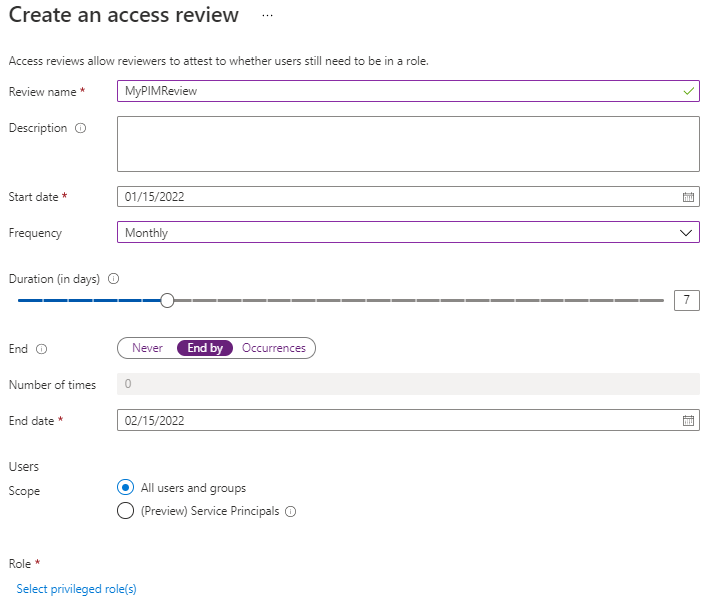The width and height of the screenshot is (712, 611).
Task: Expand the Frequency dropdown
Action: click(x=400, y=233)
